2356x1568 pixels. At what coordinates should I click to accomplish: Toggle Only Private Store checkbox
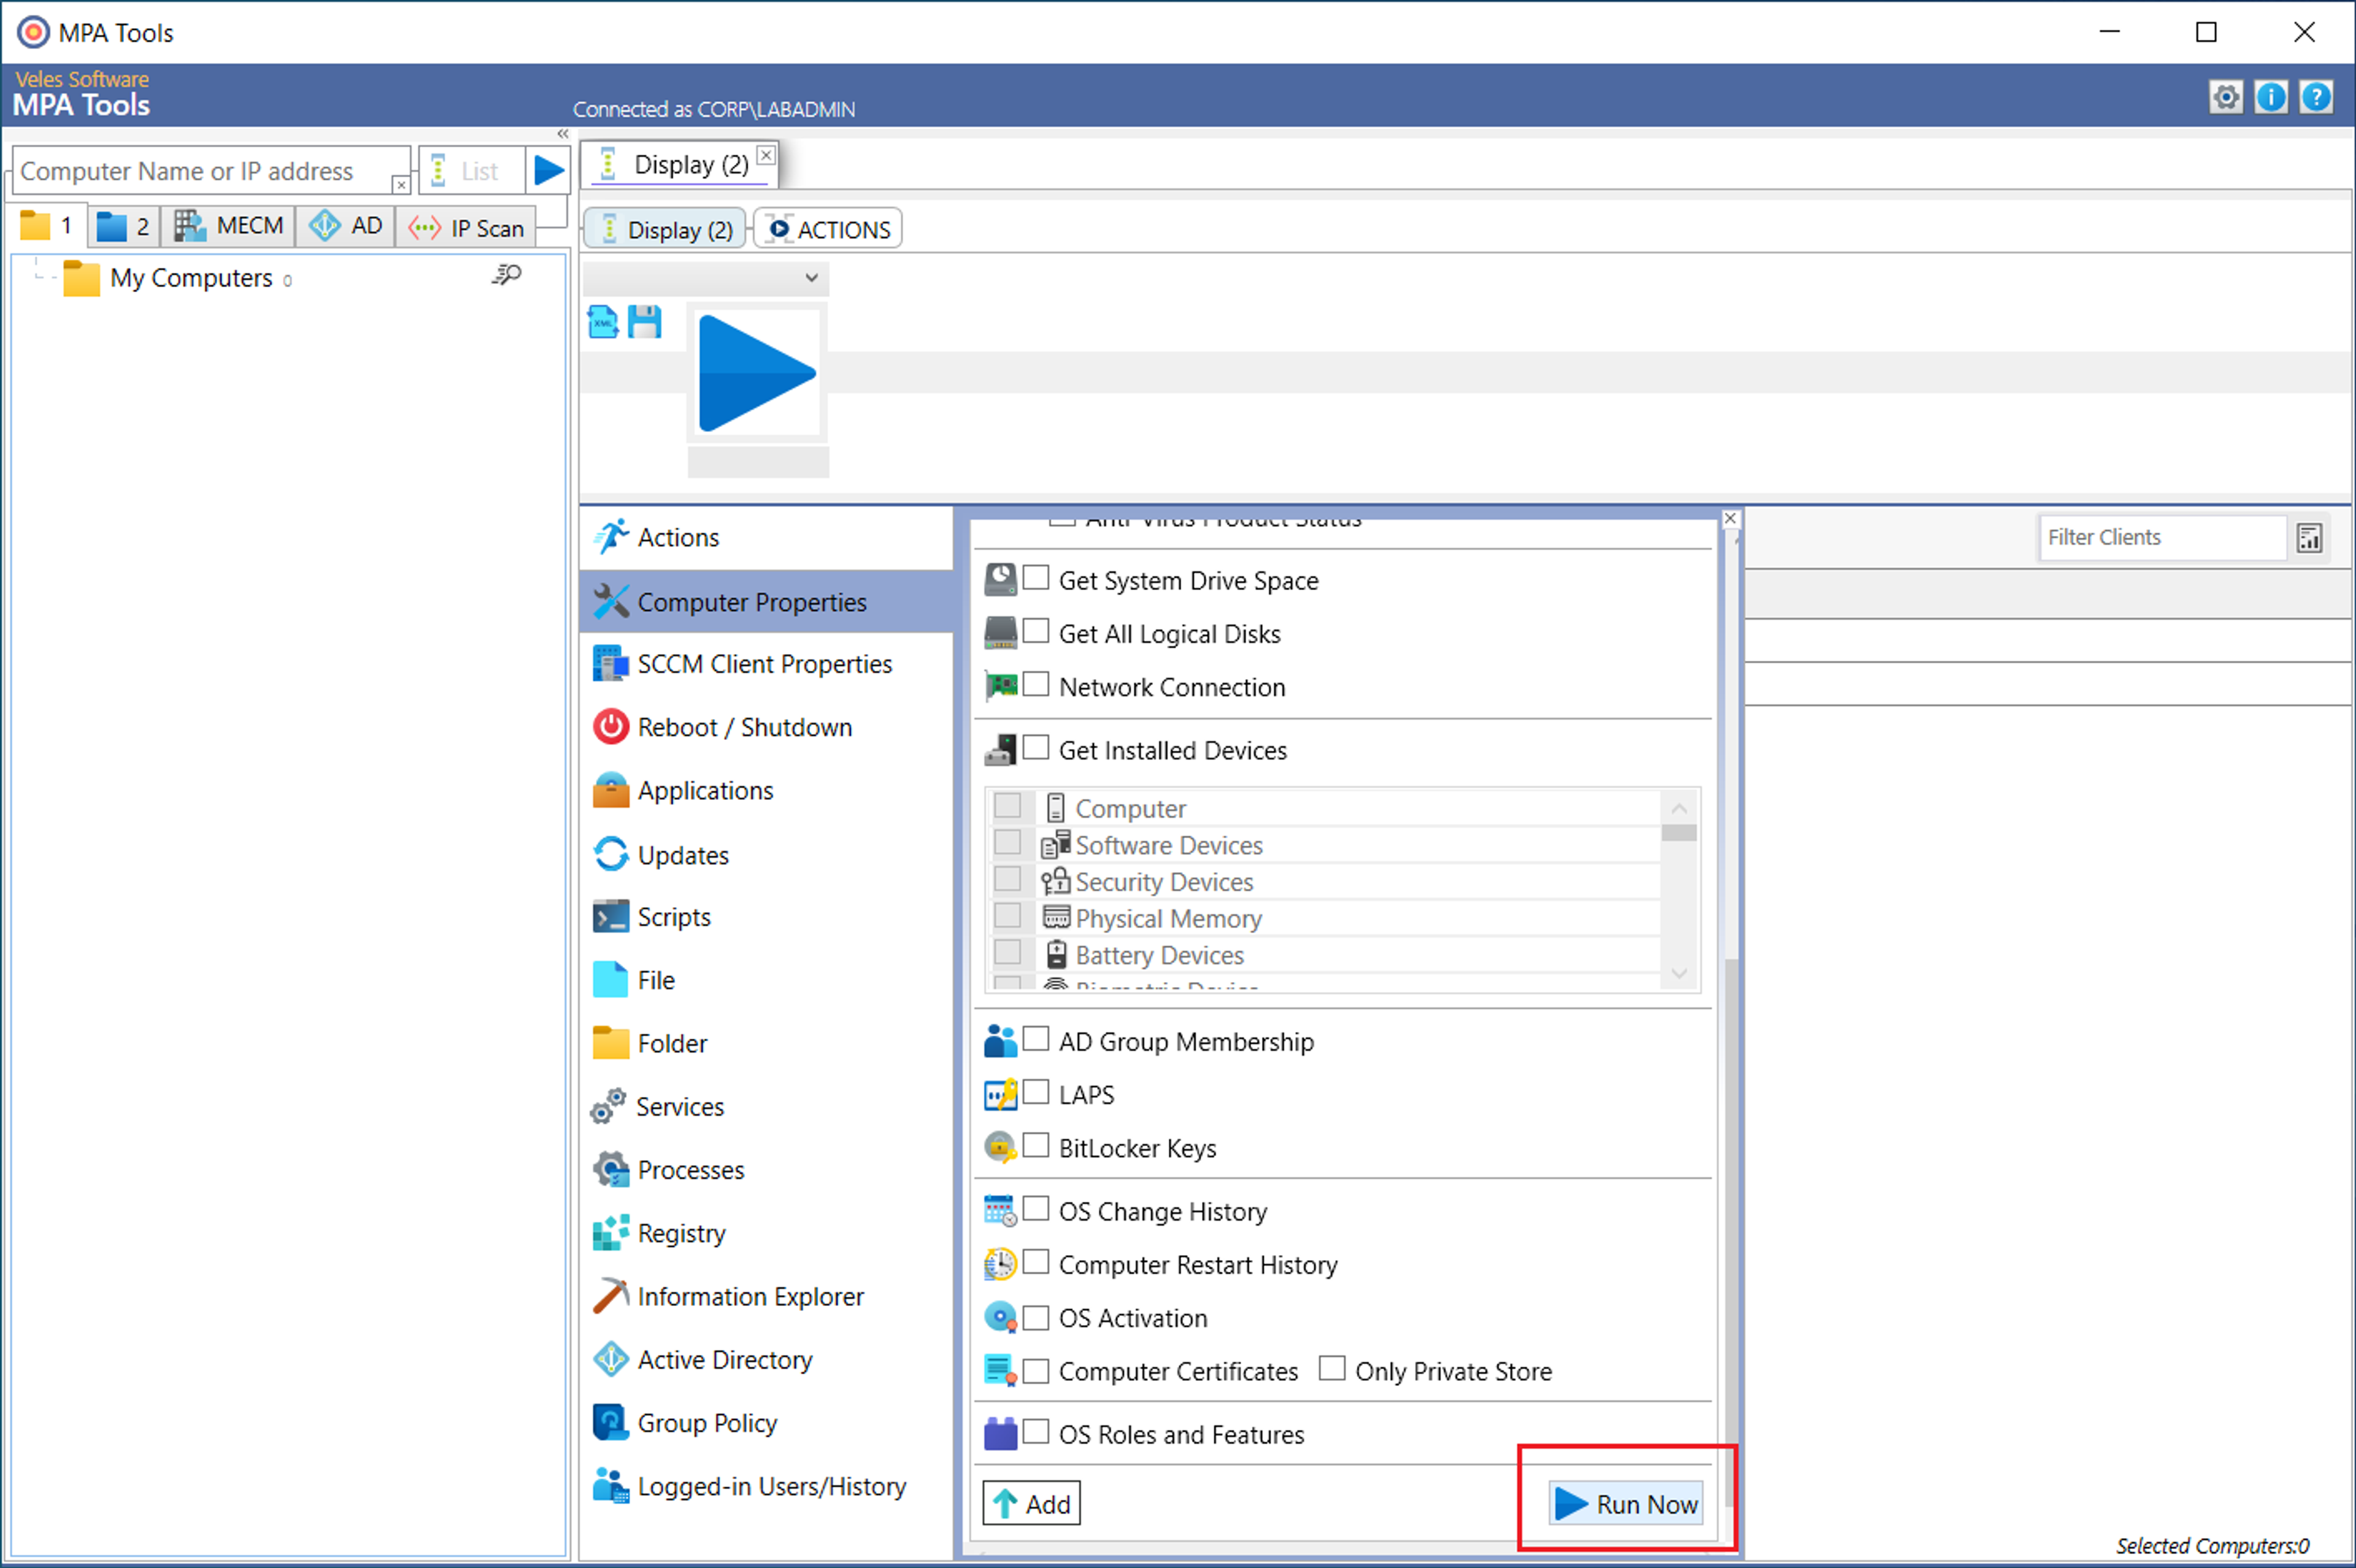(x=1332, y=1368)
